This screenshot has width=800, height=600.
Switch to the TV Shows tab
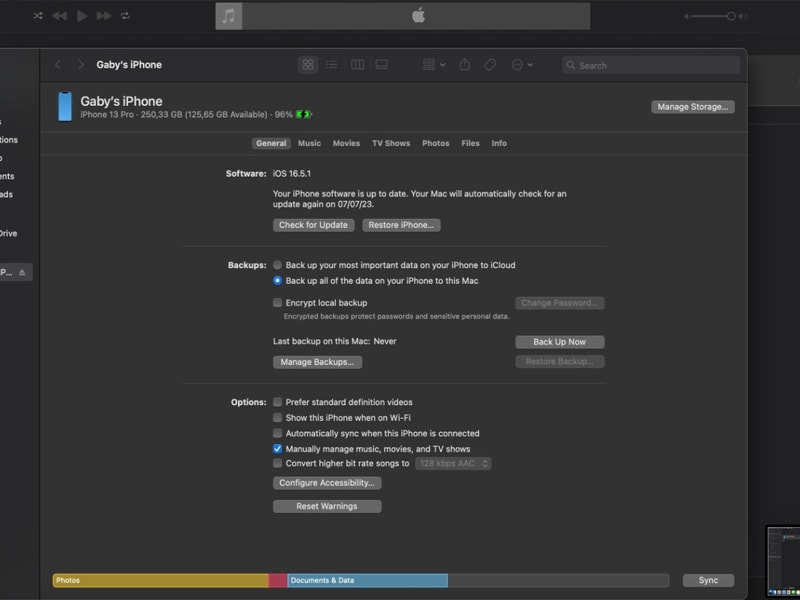pos(391,143)
